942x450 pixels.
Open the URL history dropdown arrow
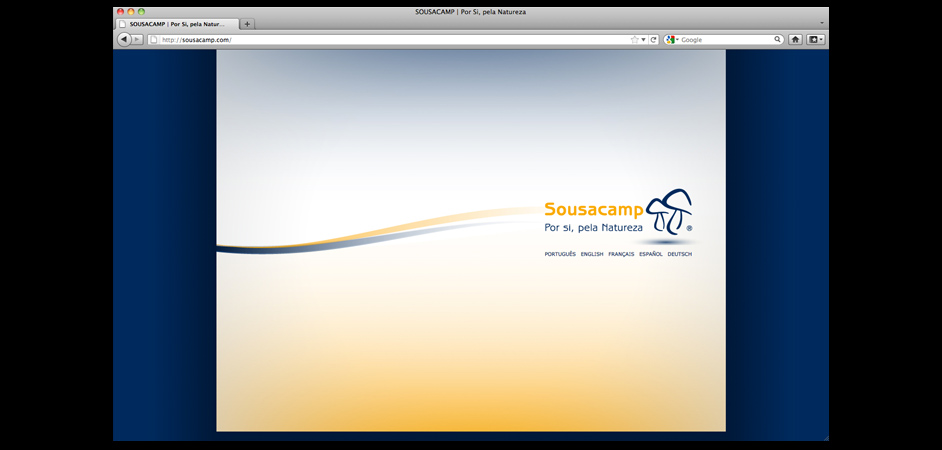tap(643, 39)
